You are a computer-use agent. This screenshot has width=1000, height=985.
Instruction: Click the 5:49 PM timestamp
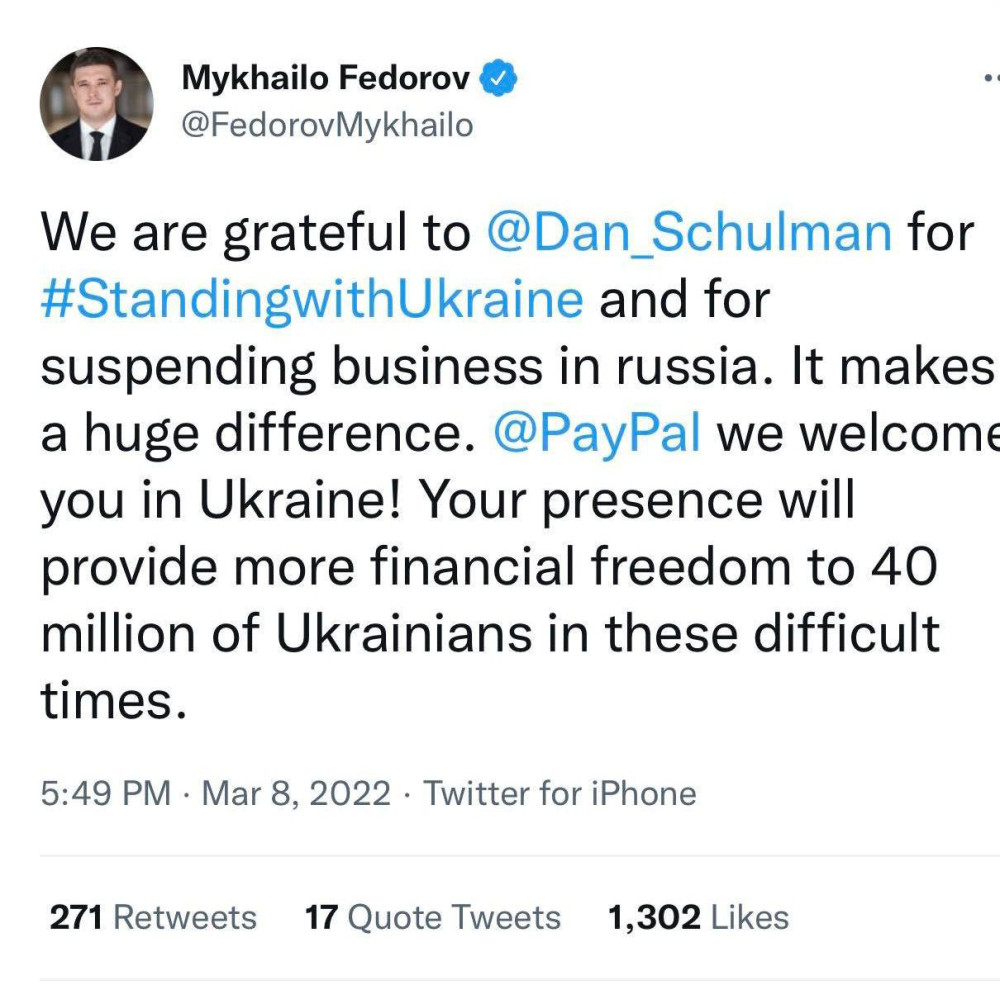point(106,794)
